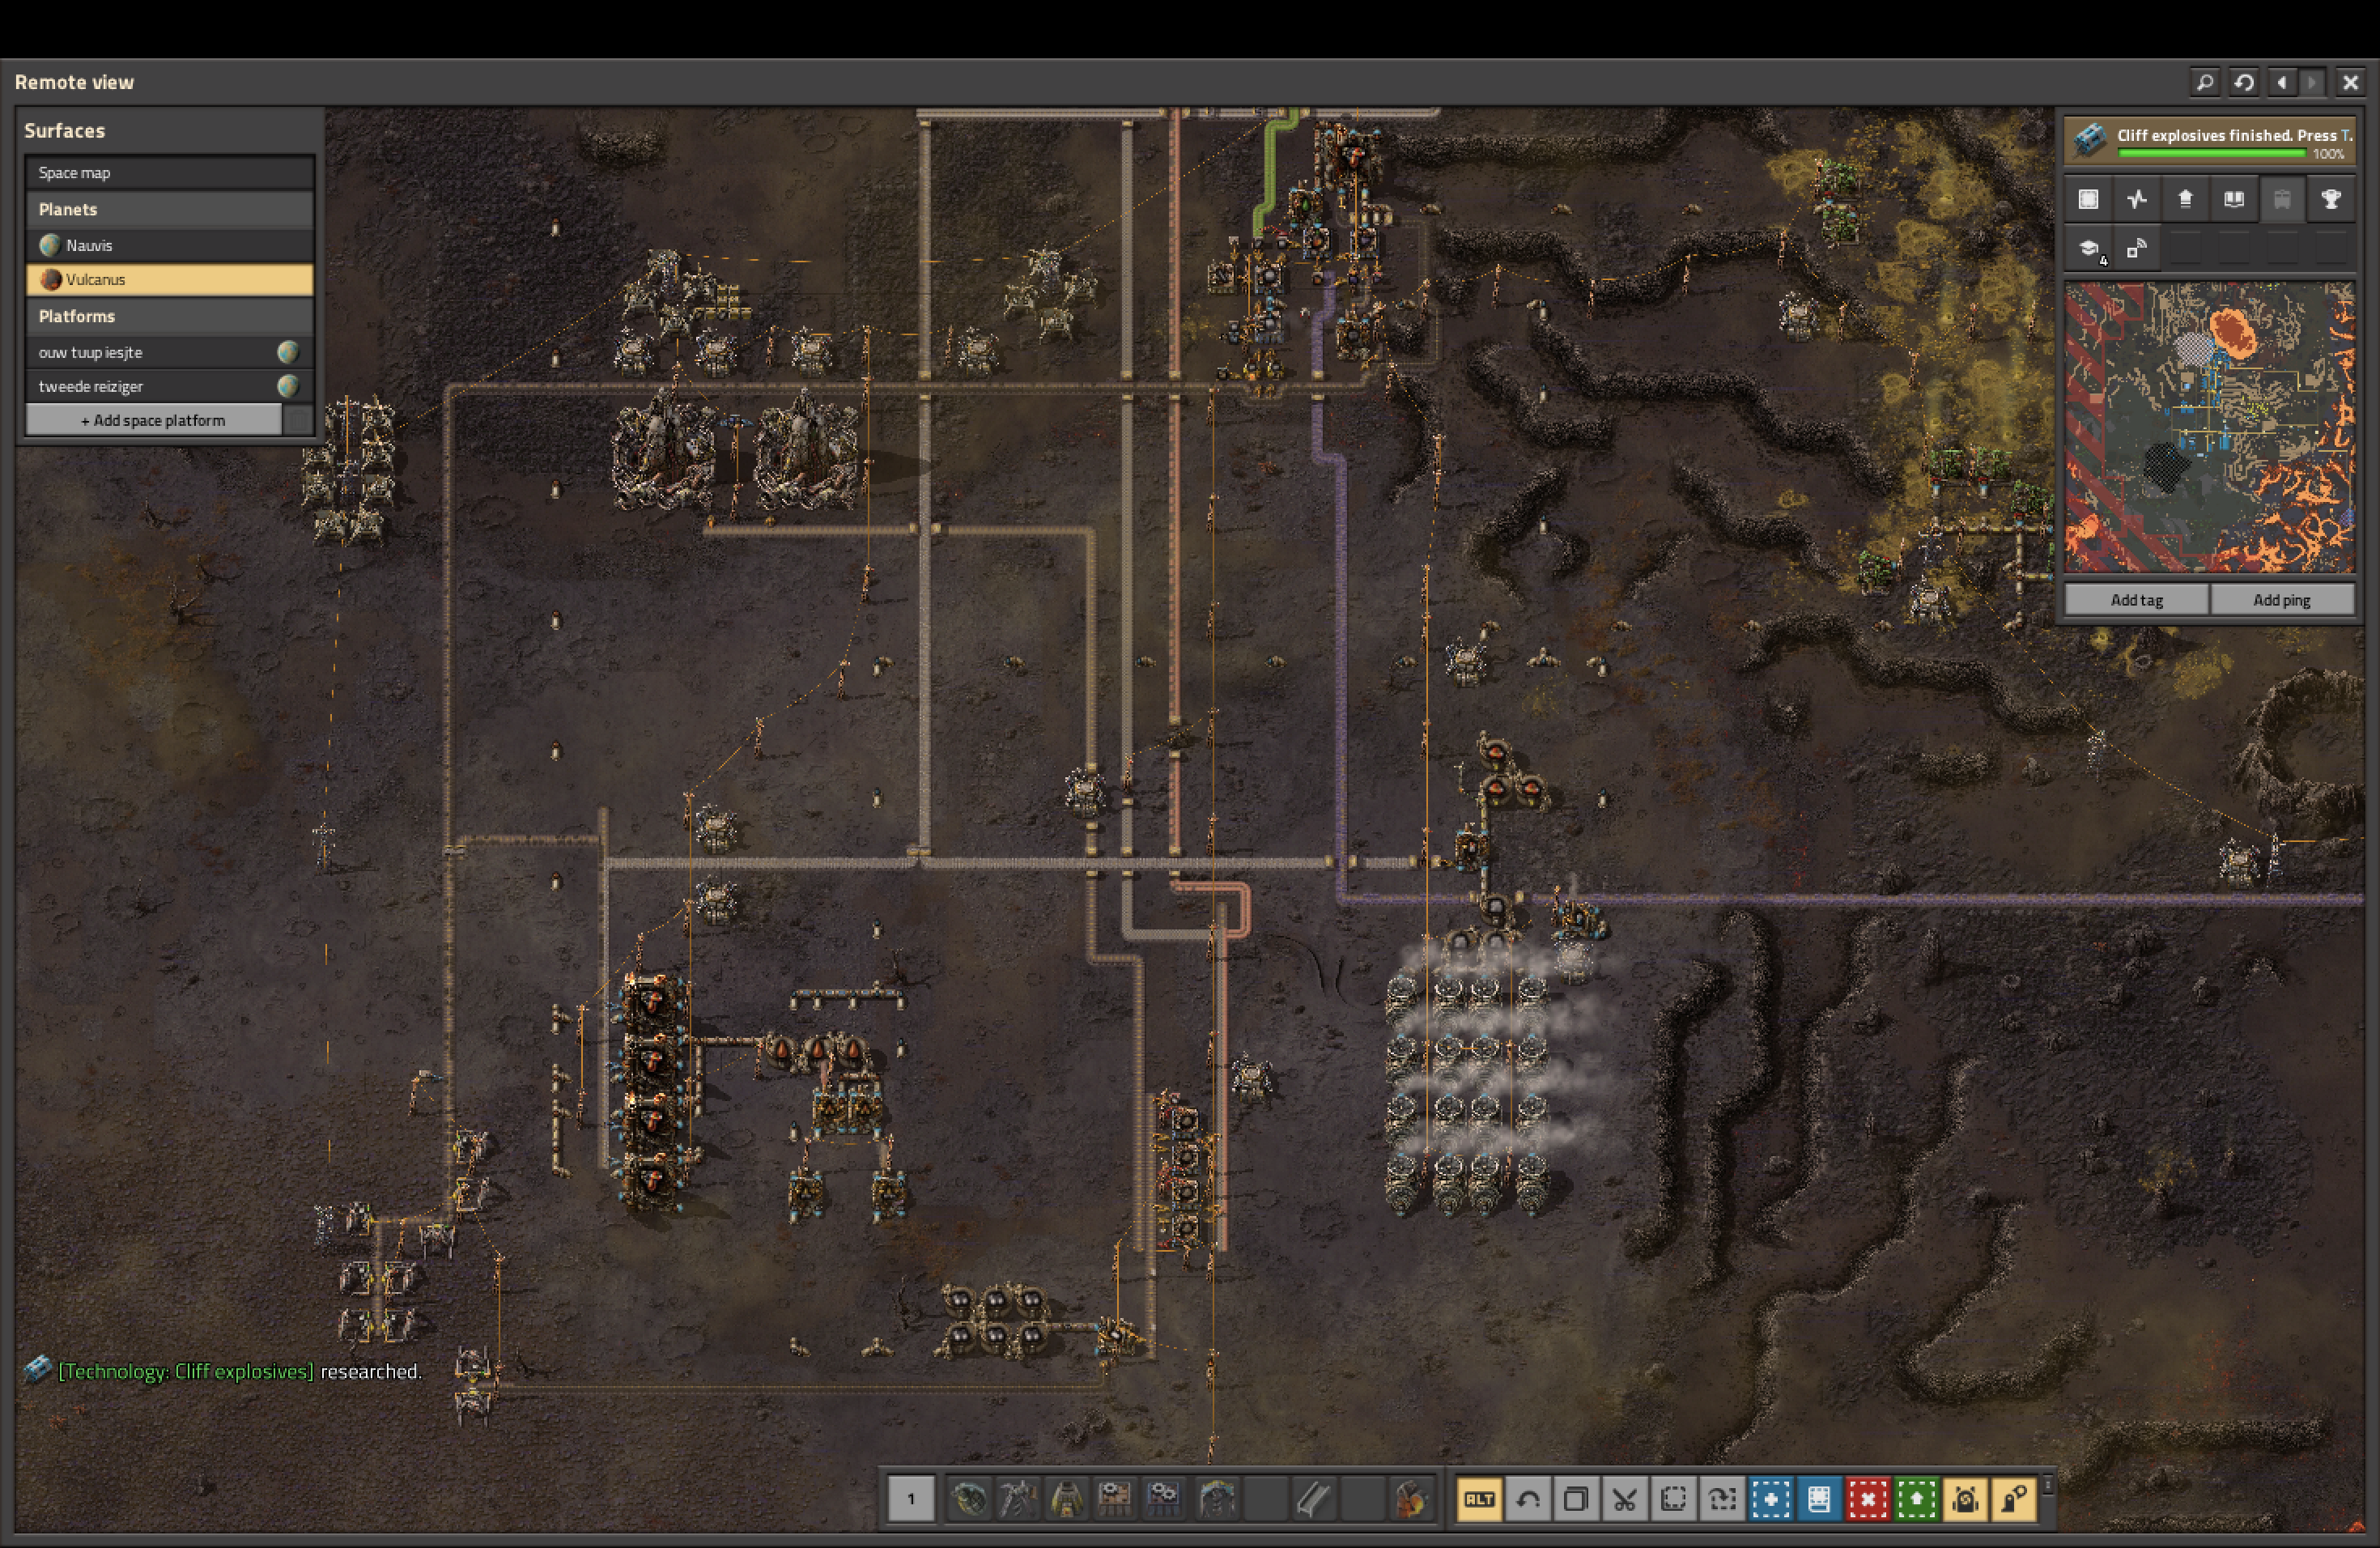Viewport: 2380px width, 1548px height.
Task: Click the Add ping button
Action: 2282,600
